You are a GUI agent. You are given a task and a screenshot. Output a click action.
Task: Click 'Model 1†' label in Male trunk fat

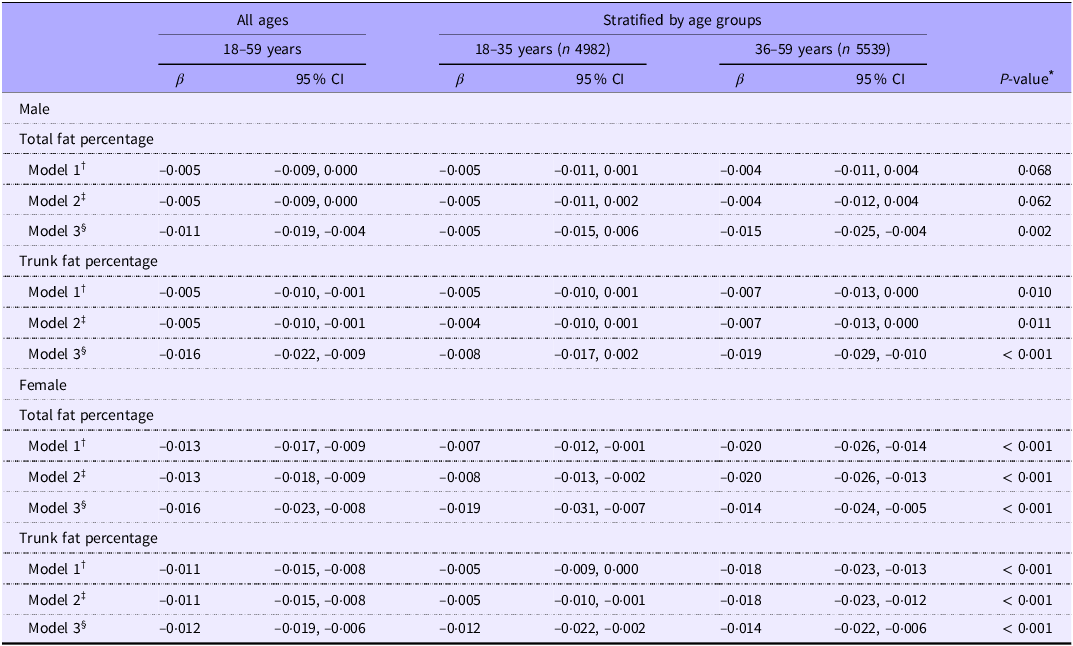click(x=57, y=292)
